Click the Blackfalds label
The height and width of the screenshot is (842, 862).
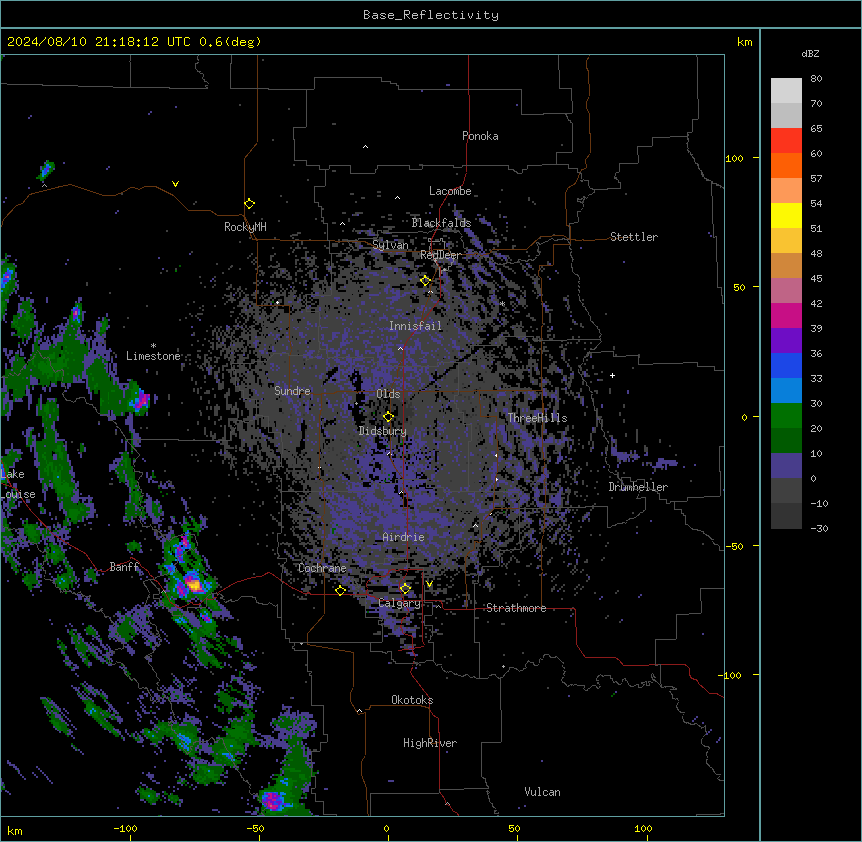(x=441, y=223)
